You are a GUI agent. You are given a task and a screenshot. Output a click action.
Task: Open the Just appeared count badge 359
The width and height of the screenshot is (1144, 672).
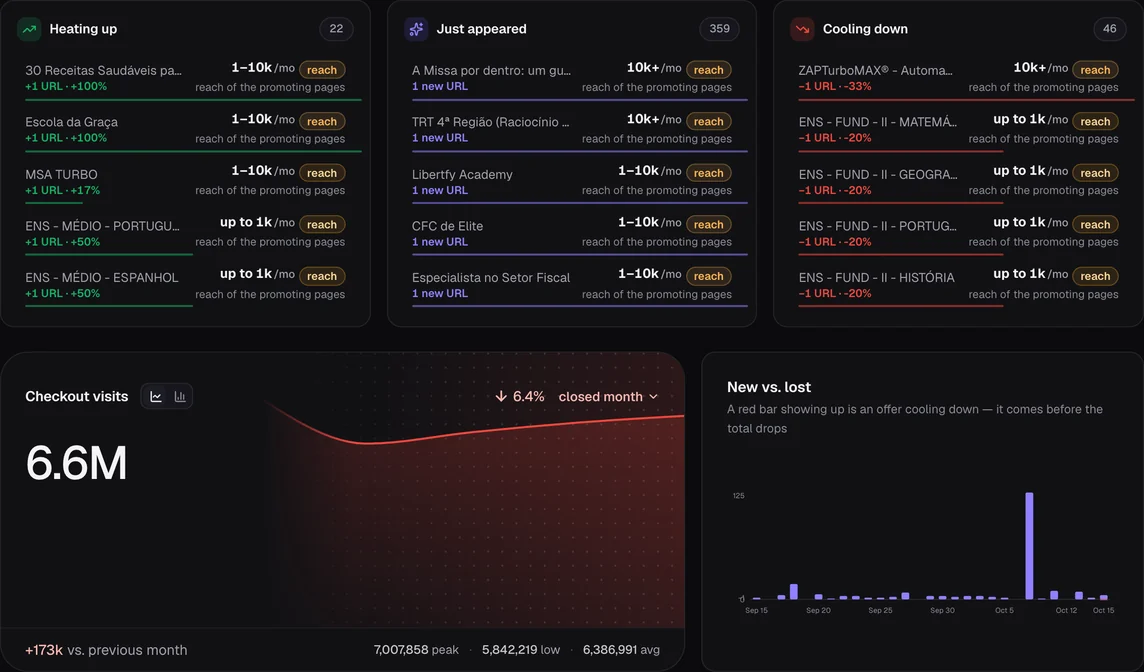click(x=719, y=28)
